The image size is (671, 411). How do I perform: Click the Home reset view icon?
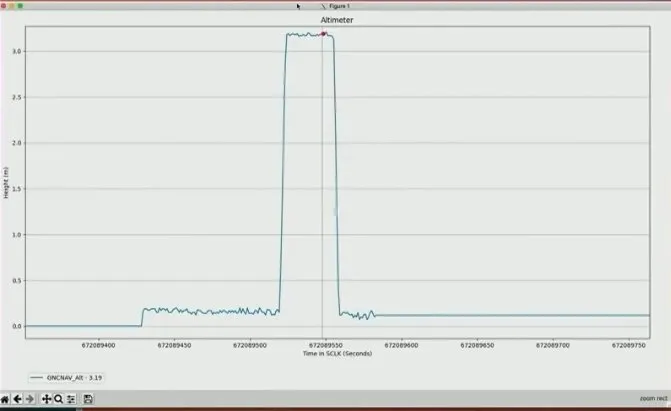(6, 399)
